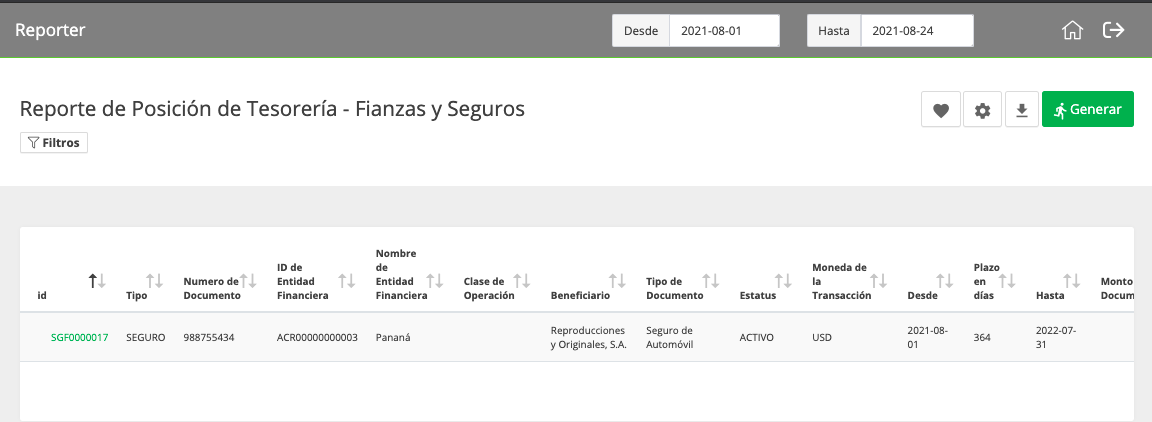The height and width of the screenshot is (422, 1152).
Task: Sort by Numero de Documento arrows
Action: point(248,280)
